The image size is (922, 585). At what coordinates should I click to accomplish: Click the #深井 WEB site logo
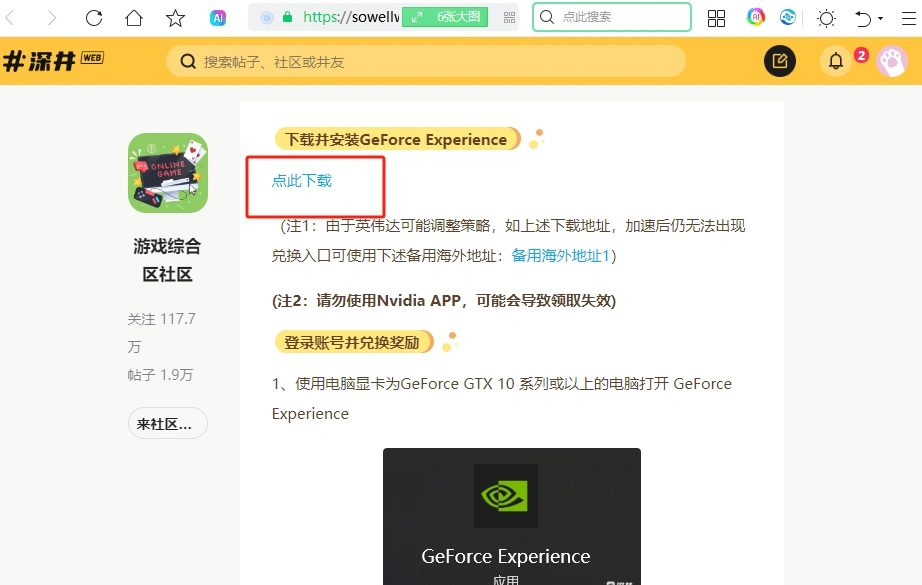[53, 61]
